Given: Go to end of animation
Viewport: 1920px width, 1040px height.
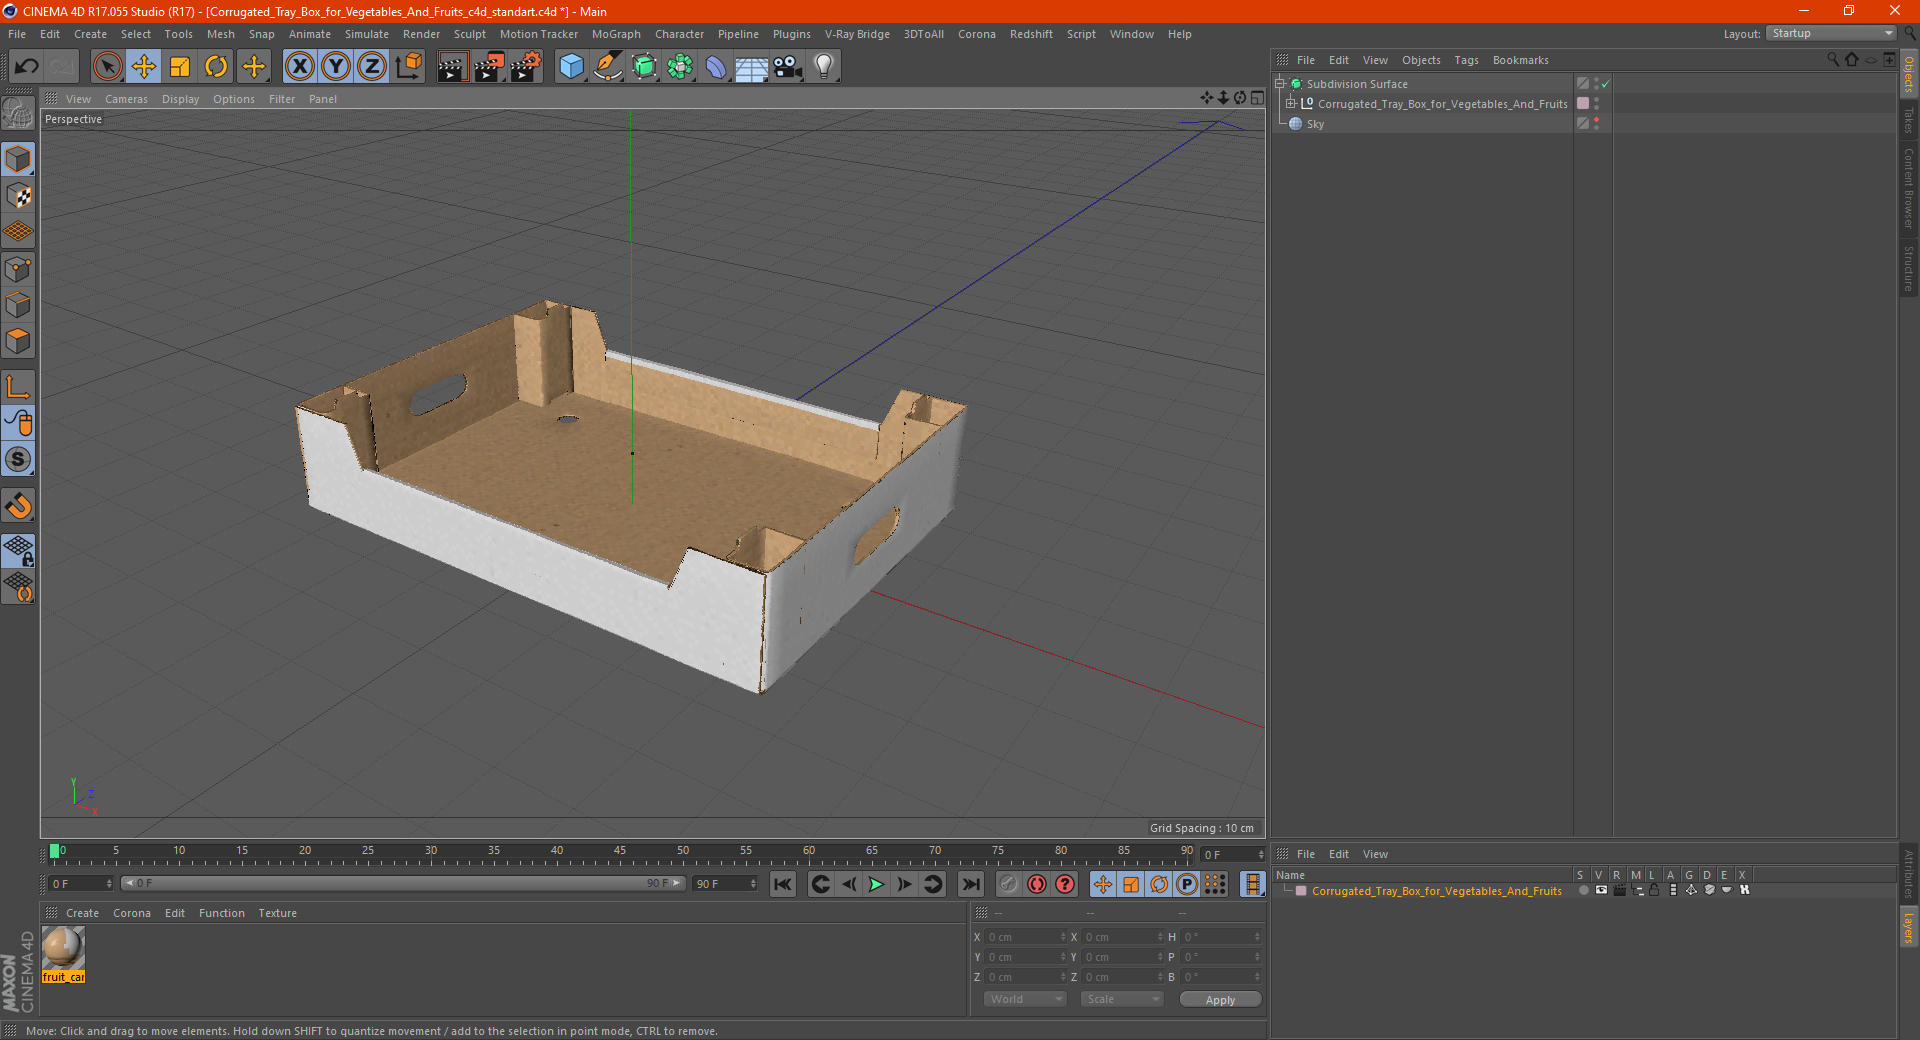Looking at the screenshot, I should (970, 884).
